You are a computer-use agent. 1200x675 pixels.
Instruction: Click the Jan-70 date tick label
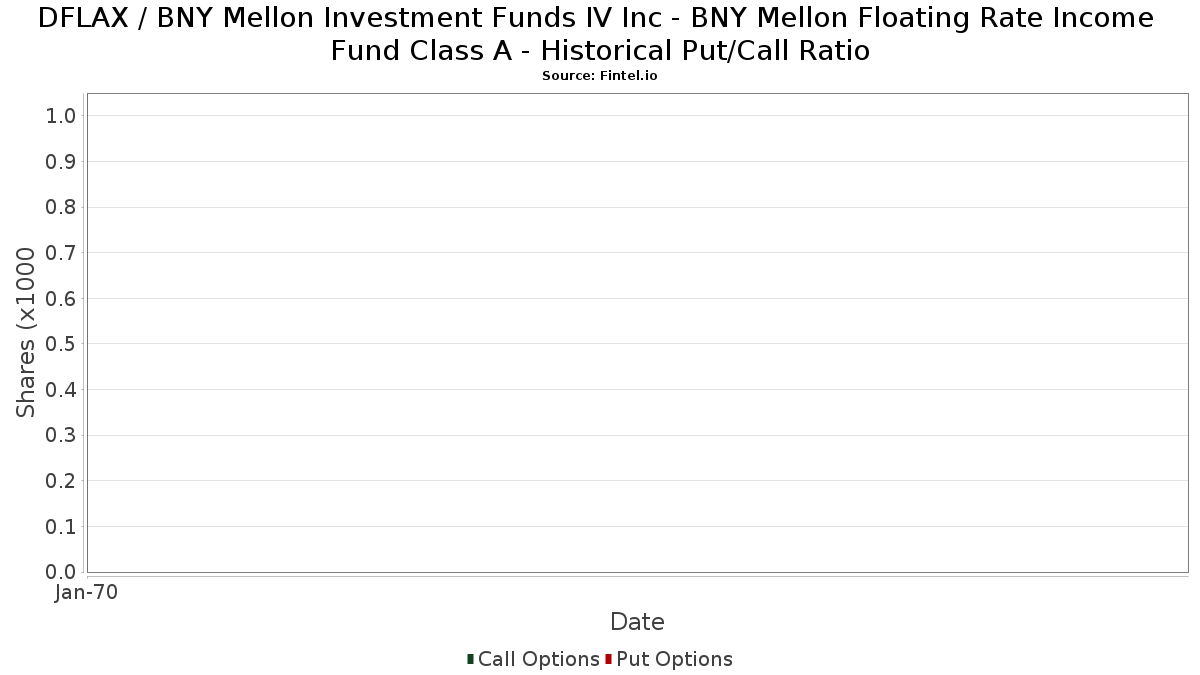87,593
